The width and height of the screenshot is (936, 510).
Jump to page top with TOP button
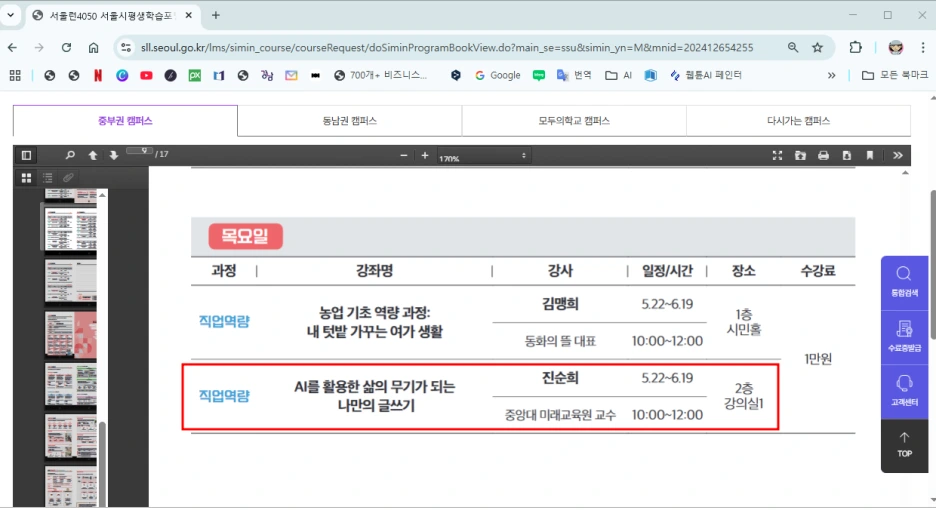point(904,446)
